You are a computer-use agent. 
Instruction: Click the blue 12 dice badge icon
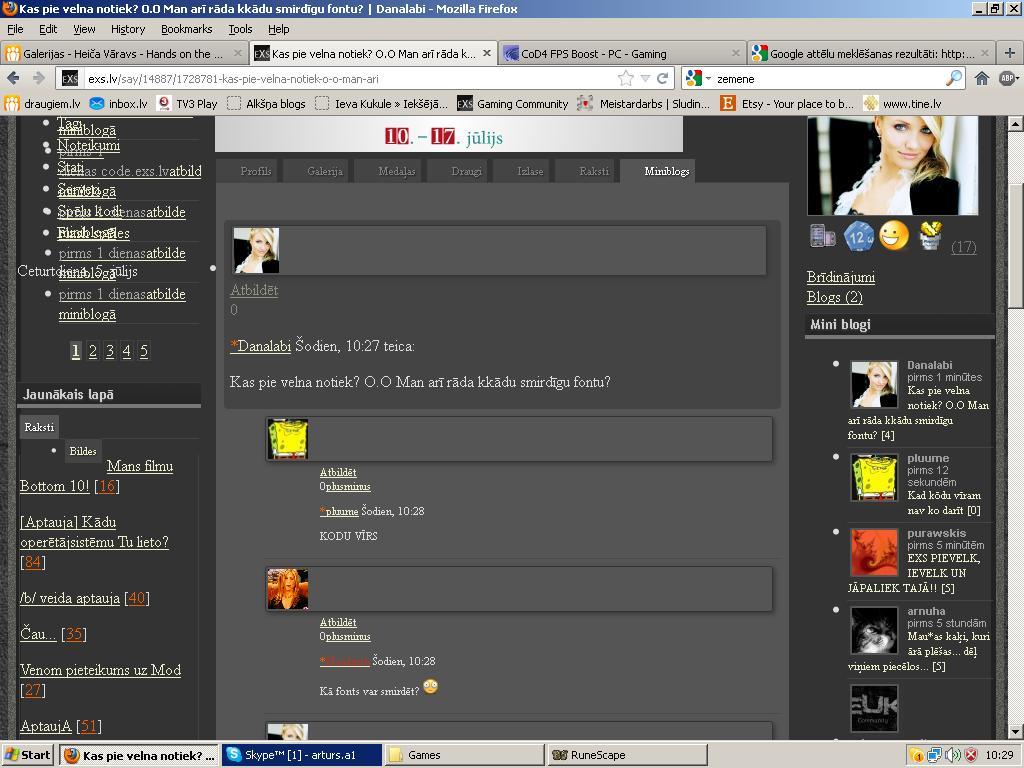[858, 236]
